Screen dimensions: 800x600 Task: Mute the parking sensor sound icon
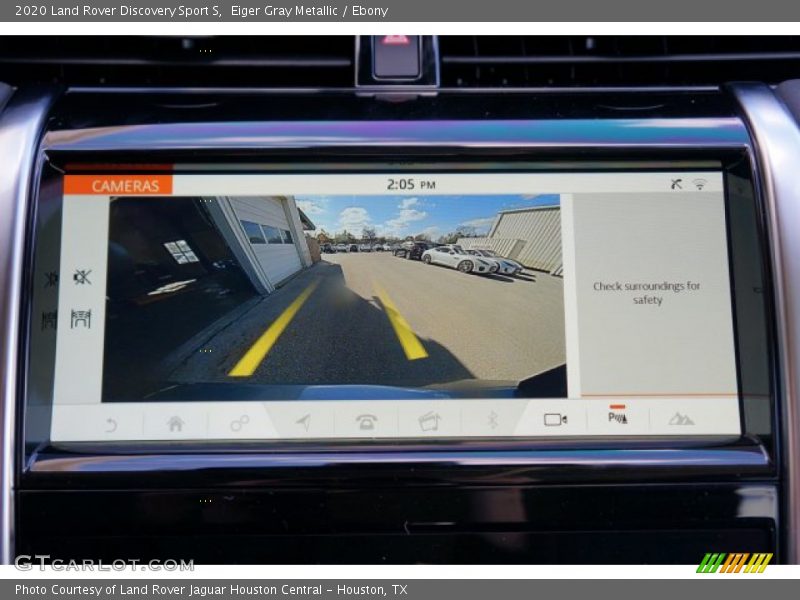82,277
